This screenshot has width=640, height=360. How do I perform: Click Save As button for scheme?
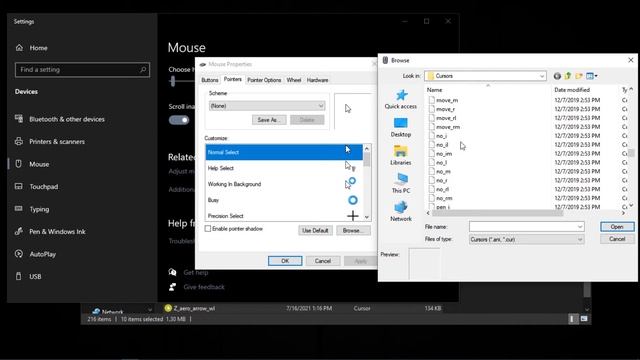pyautogui.click(x=269, y=120)
